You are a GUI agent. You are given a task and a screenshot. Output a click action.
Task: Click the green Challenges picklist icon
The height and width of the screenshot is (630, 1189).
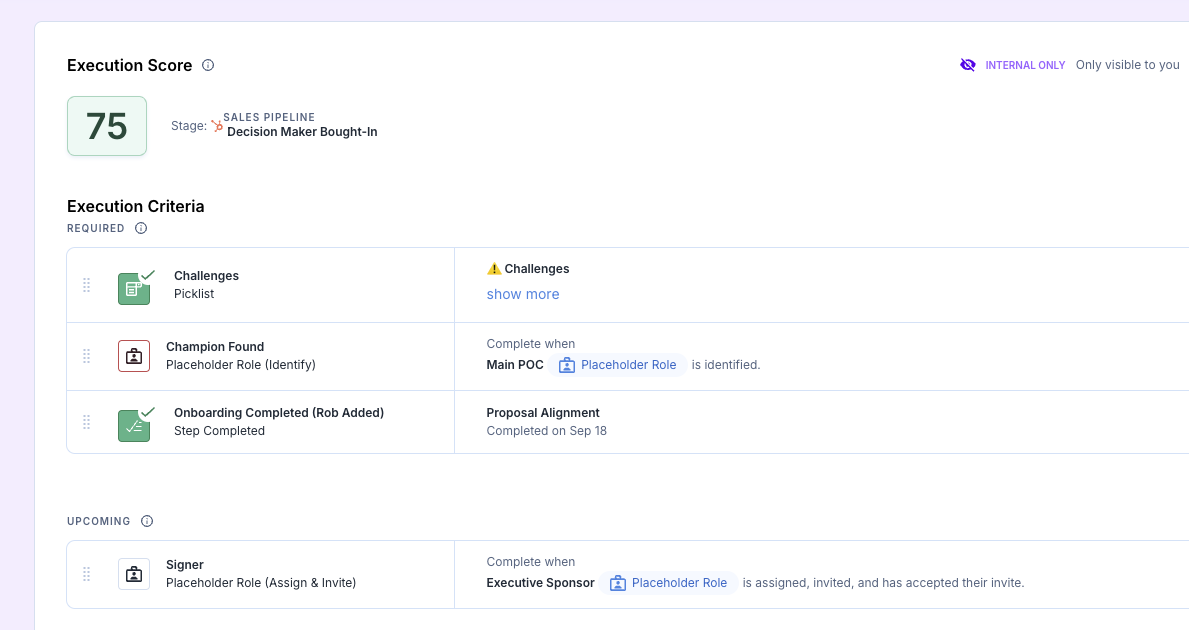(x=134, y=289)
